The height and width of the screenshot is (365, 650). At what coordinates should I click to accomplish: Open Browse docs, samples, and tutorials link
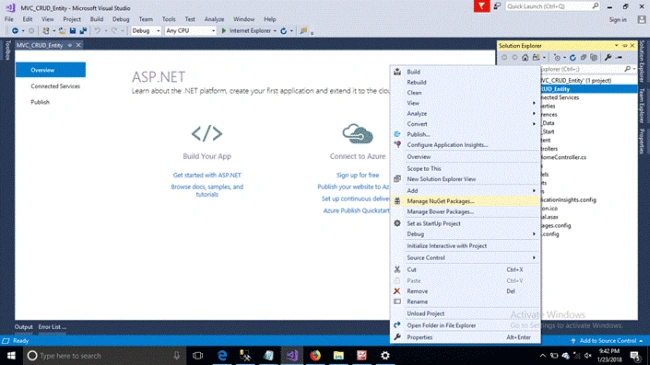[207, 190]
